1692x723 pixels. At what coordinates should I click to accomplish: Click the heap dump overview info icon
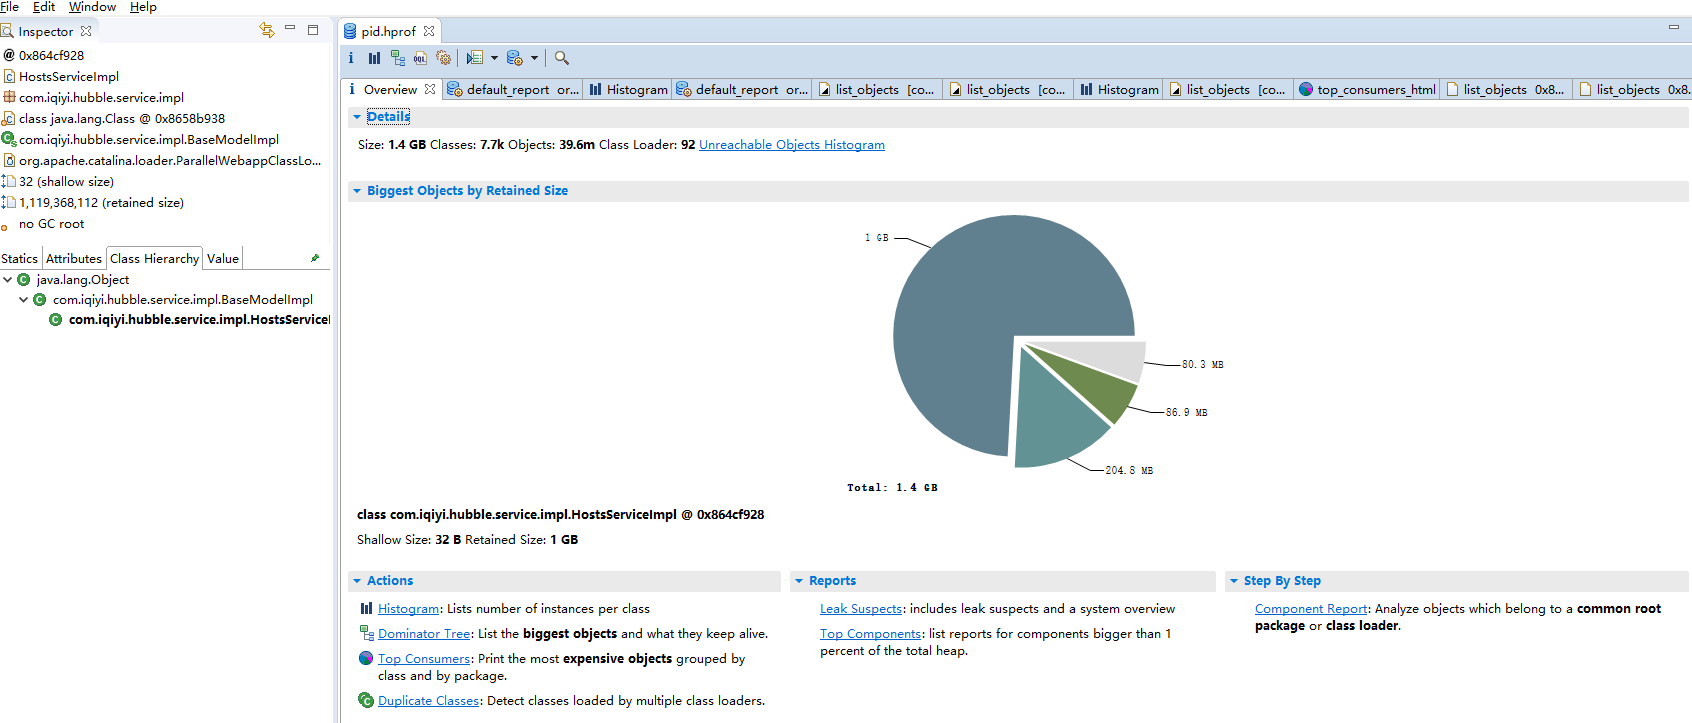pos(351,58)
